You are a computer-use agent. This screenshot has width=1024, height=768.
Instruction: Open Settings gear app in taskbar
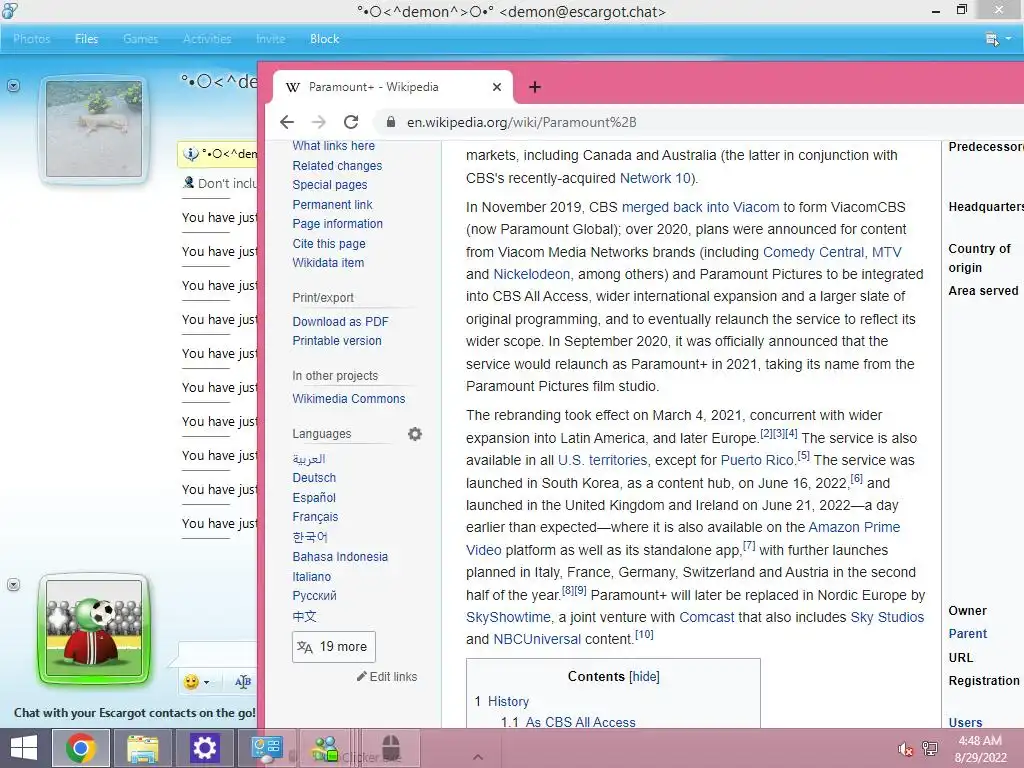pos(204,748)
